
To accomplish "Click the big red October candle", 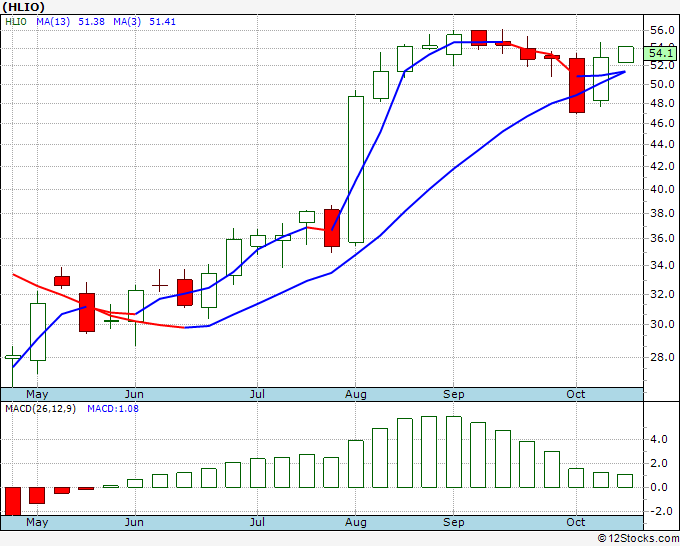I will click(x=577, y=85).
